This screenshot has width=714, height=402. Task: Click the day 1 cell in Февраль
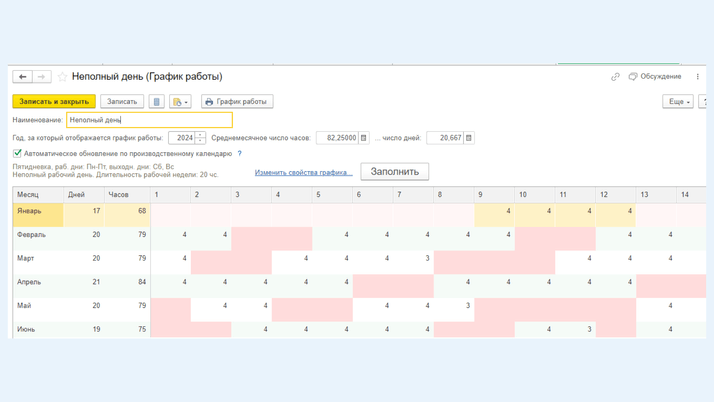click(170, 239)
